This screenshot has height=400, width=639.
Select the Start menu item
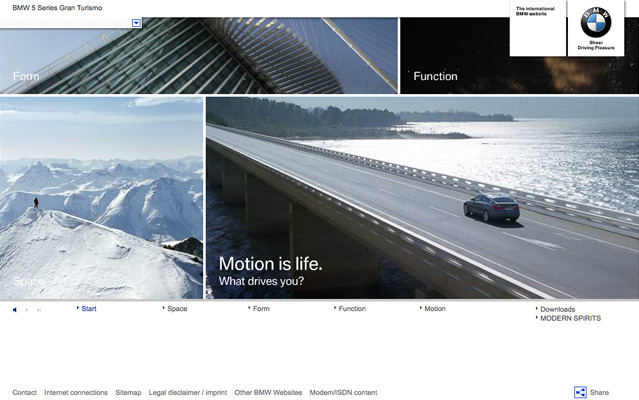pos(89,309)
